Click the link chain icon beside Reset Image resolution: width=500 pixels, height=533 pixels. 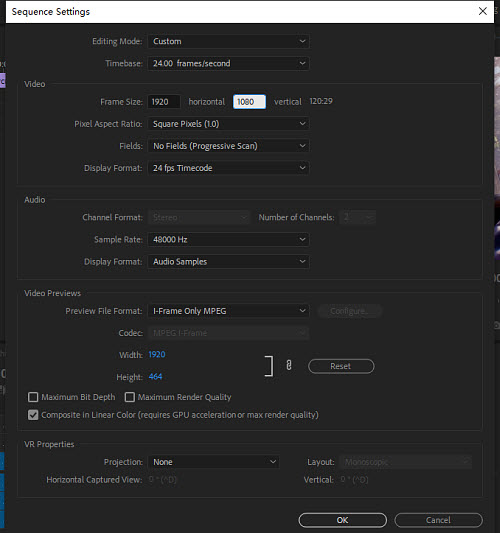(289, 365)
